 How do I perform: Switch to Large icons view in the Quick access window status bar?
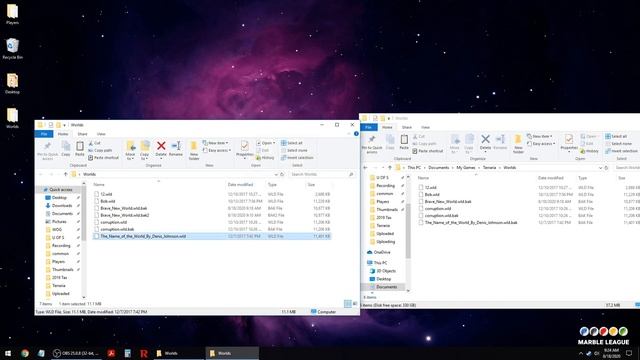[x=355, y=304]
